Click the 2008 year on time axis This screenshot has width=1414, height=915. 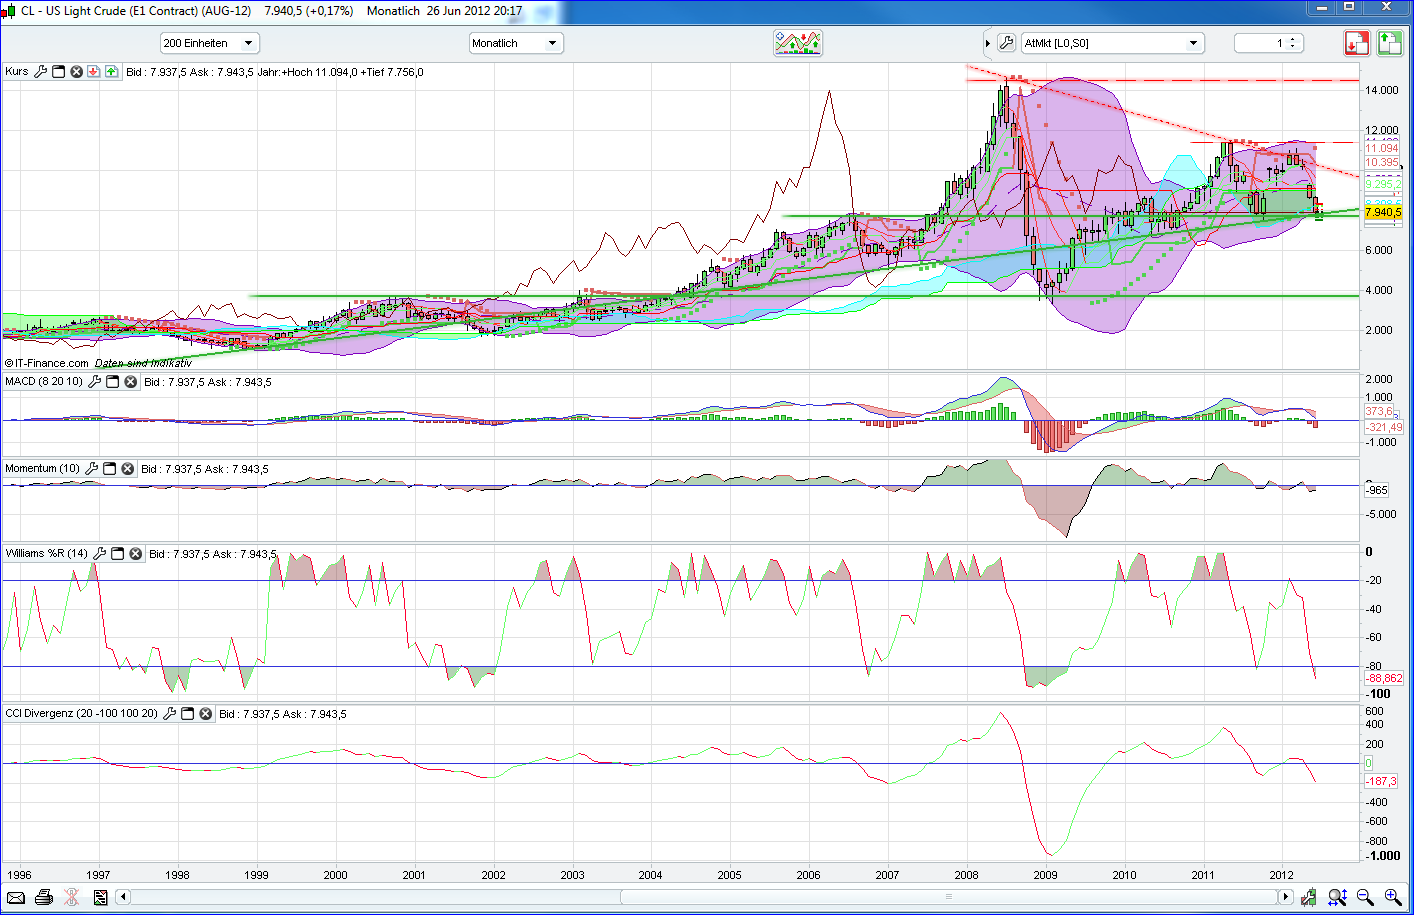coord(966,875)
